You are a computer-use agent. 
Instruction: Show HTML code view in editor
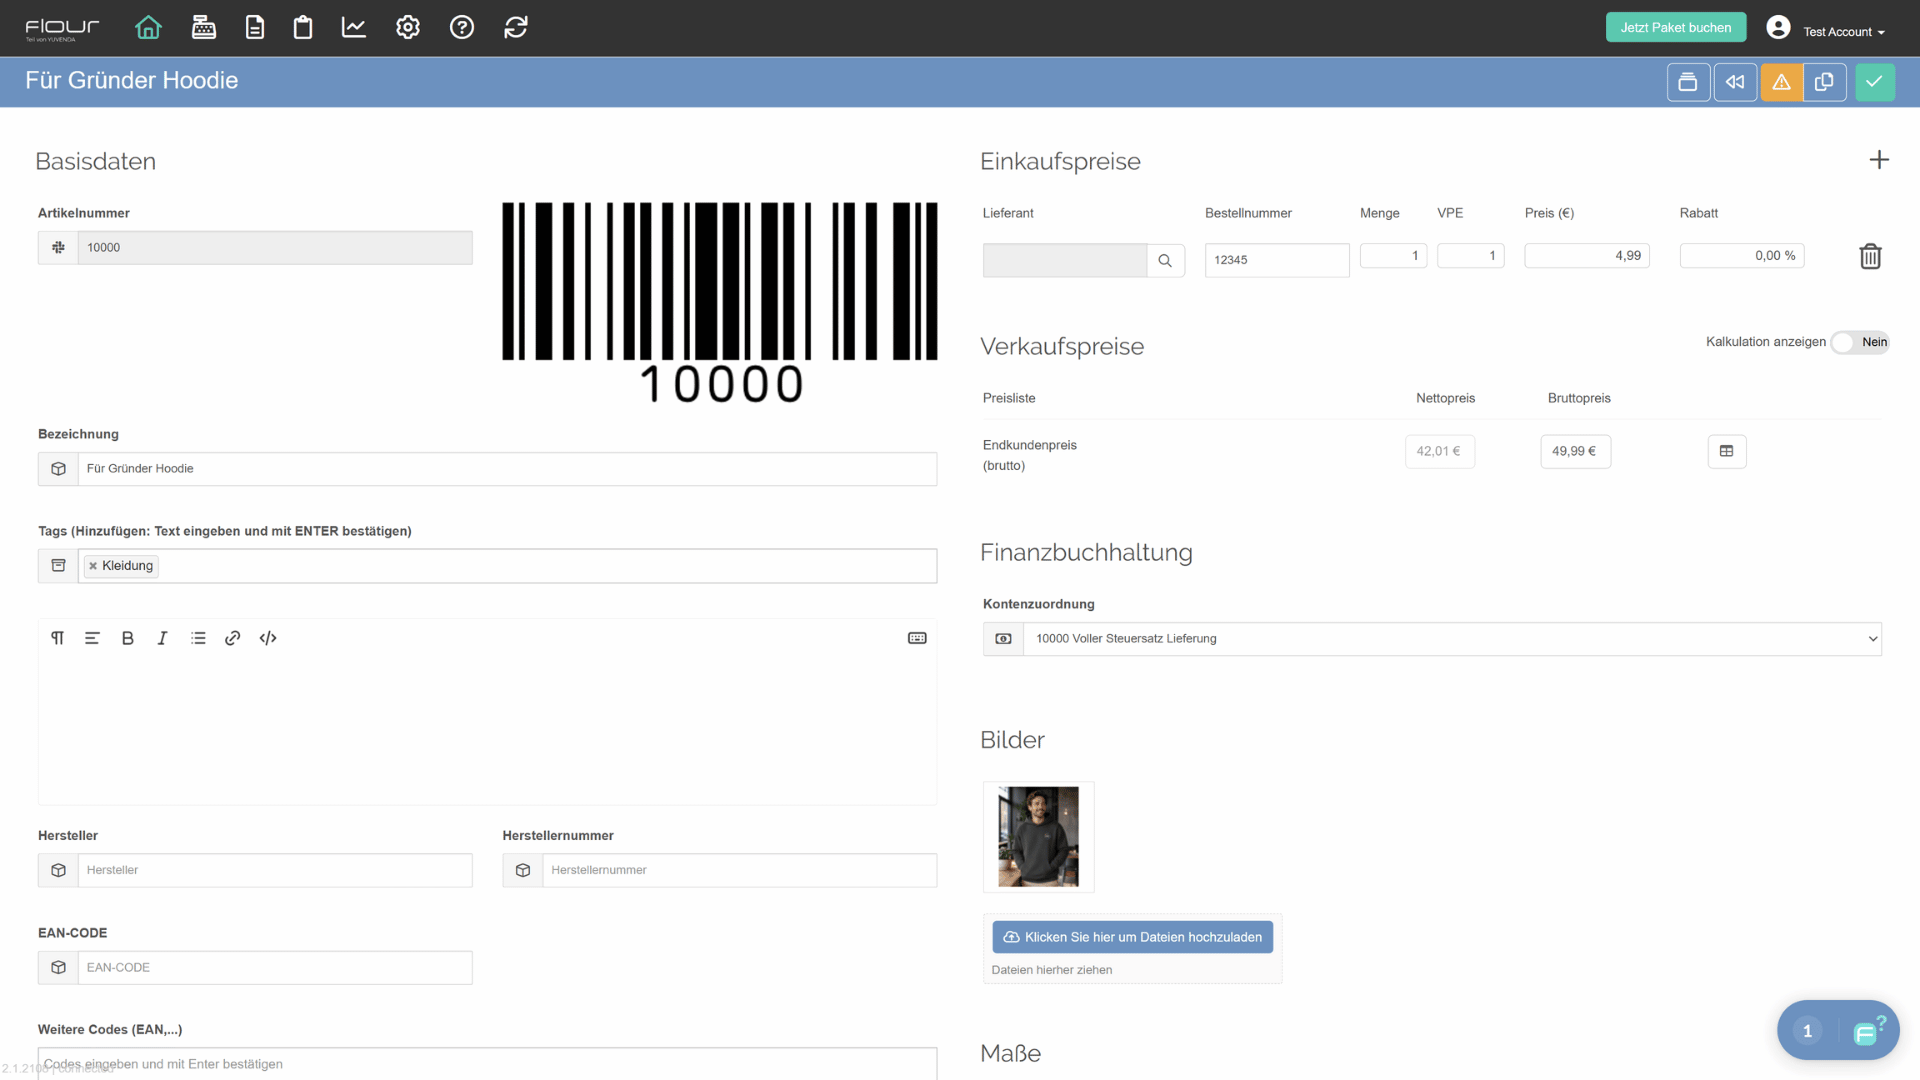pos(268,638)
